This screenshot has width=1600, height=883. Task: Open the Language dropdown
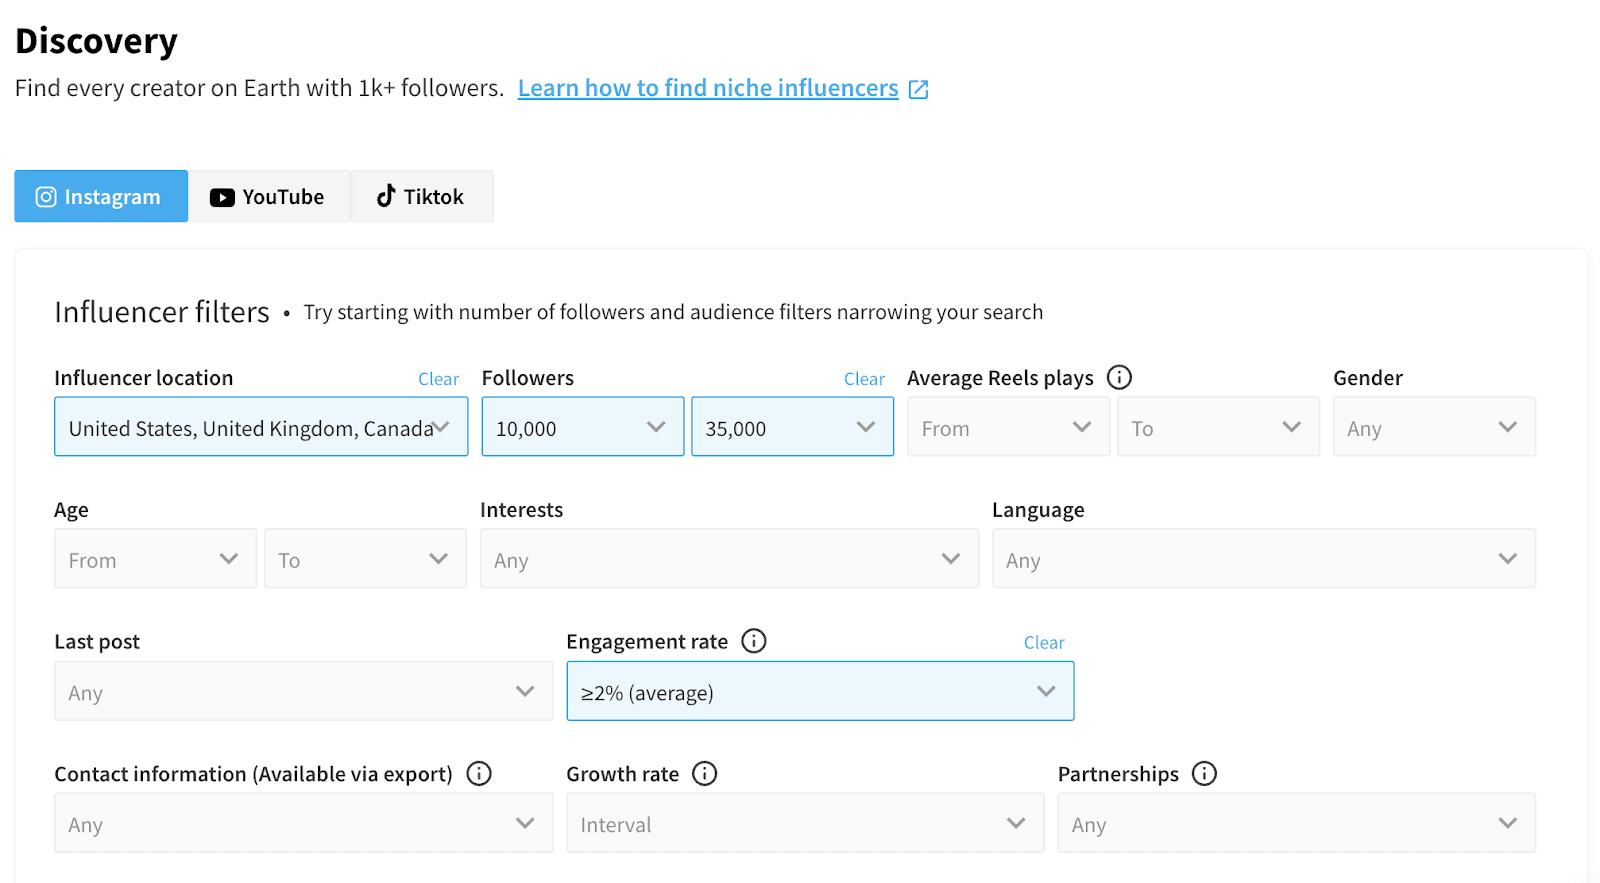[1263, 560]
